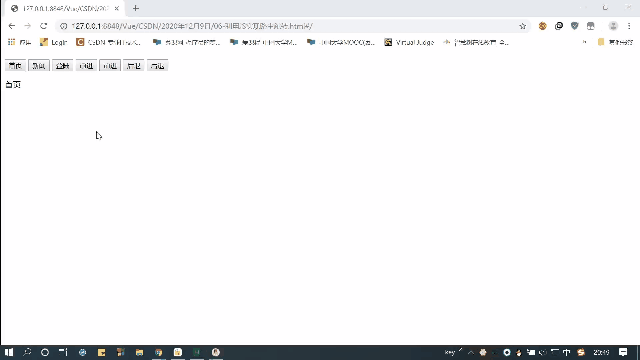Open a new browser tab

click(x=136, y=8)
